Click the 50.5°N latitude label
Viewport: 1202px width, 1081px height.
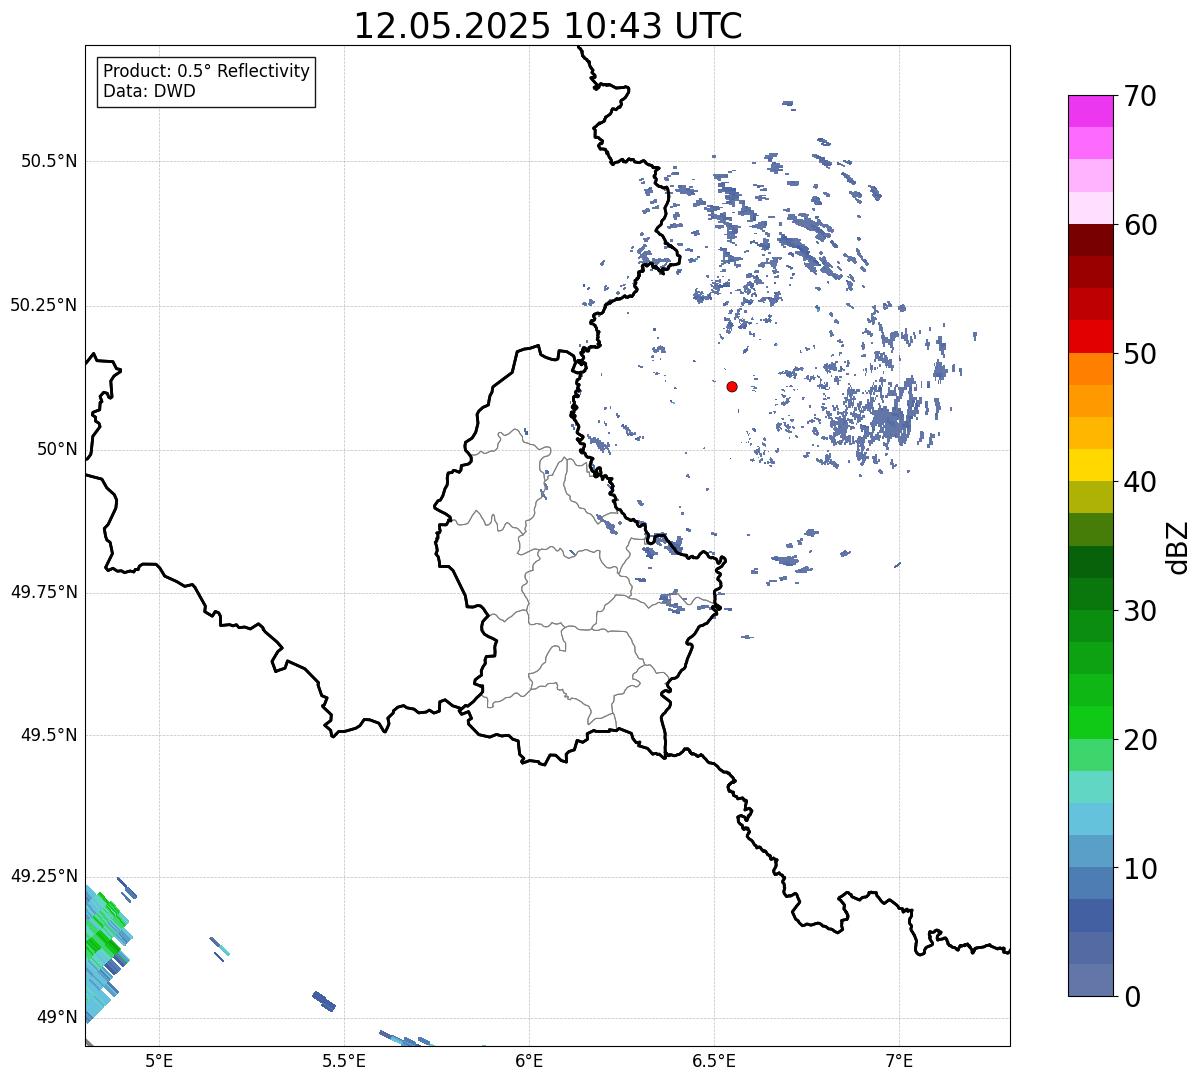[49, 161]
